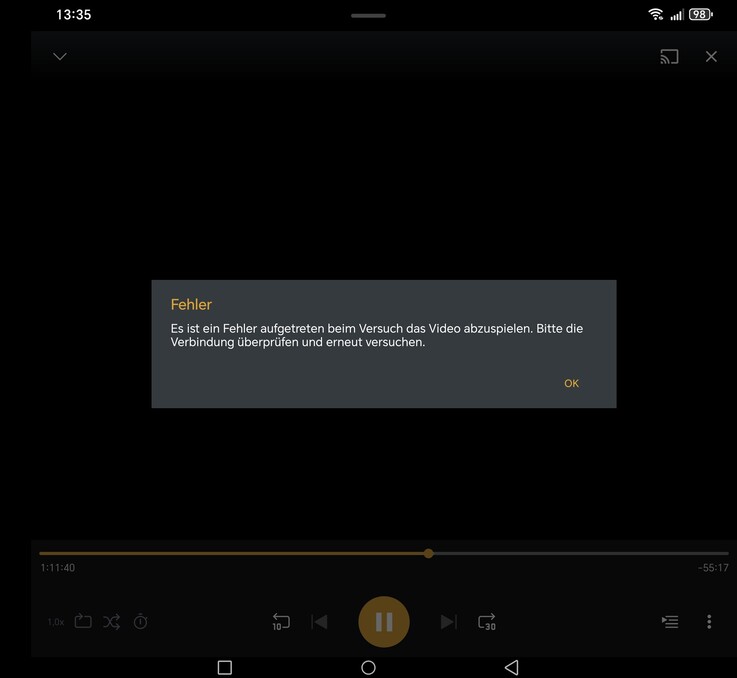Tap the Wi-Fi status icon

click(x=655, y=15)
